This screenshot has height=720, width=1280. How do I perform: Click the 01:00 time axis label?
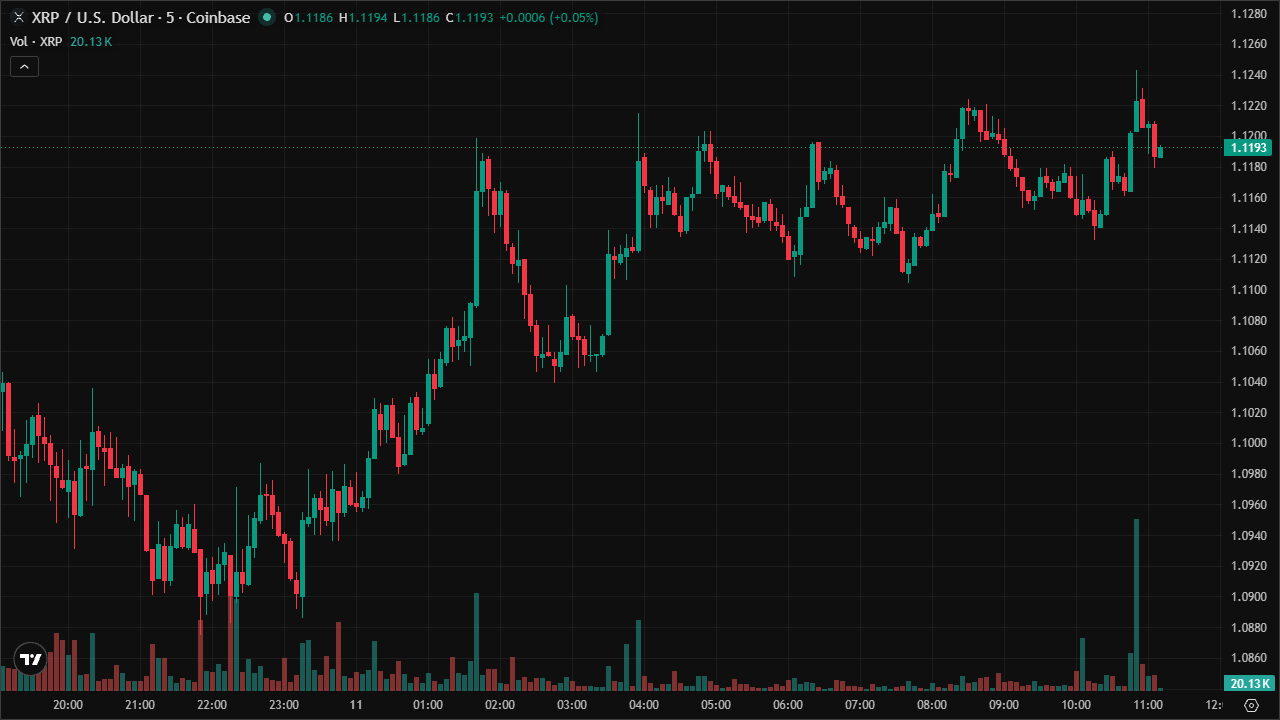tap(428, 705)
